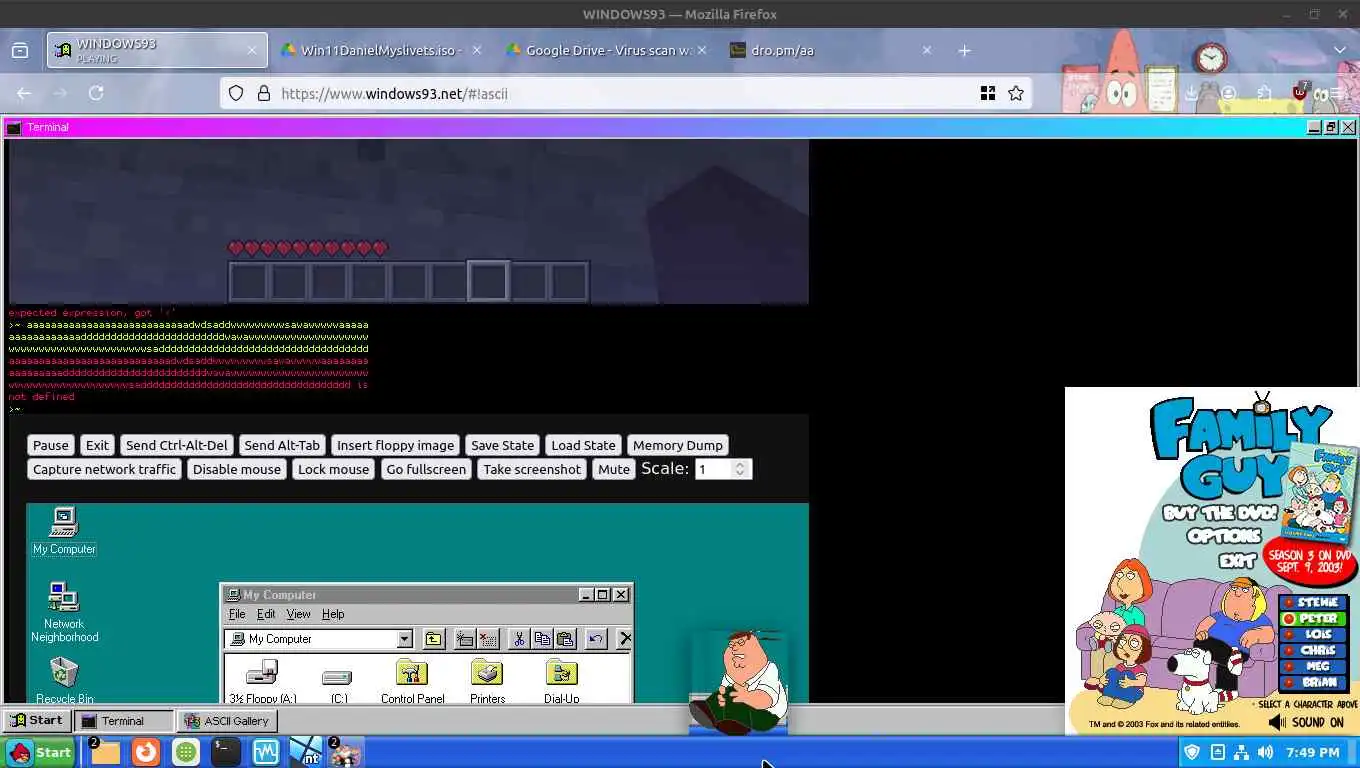The width and height of the screenshot is (1360, 768).
Task: Open the Printers folder icon
Action: point(487,681)
